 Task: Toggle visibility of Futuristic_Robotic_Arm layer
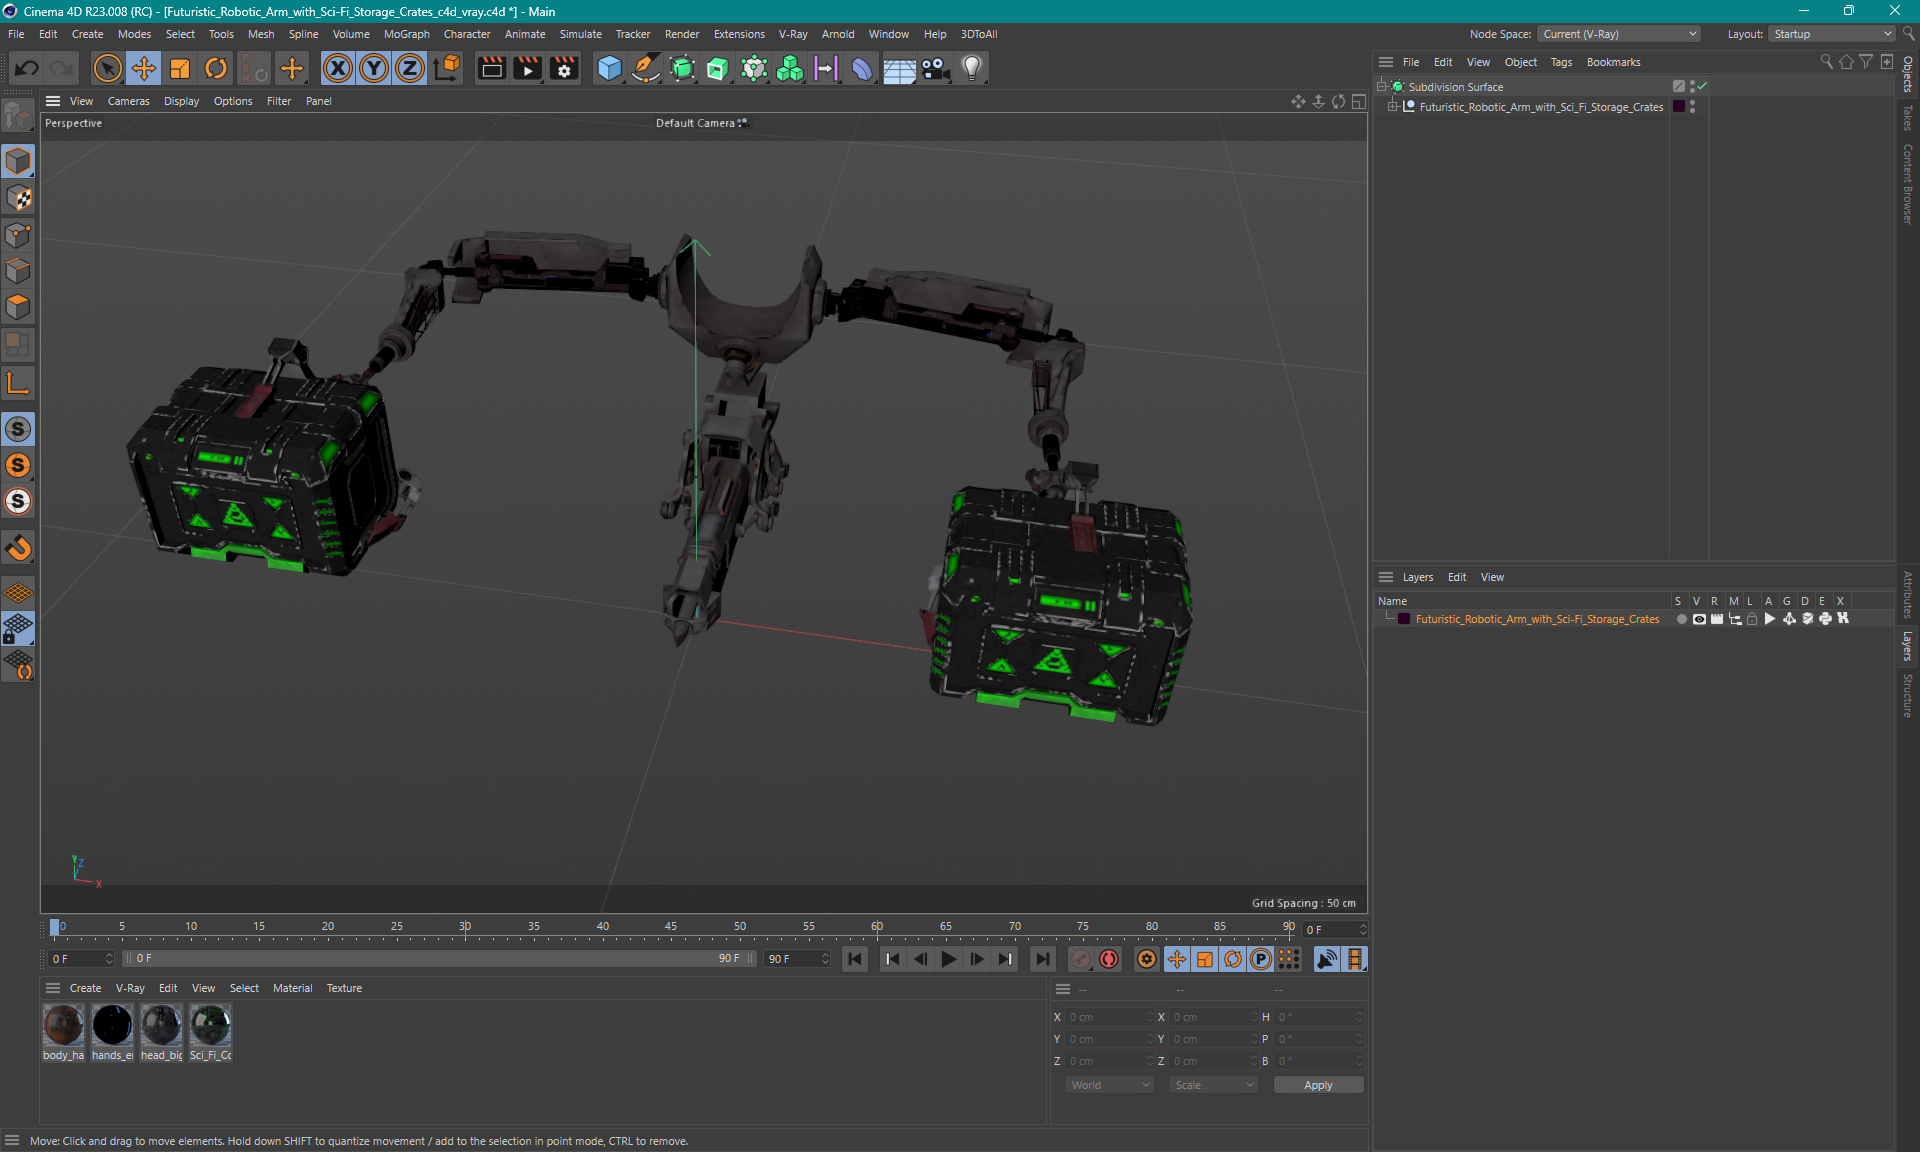pyautogui.click(x=1696, y=619)
